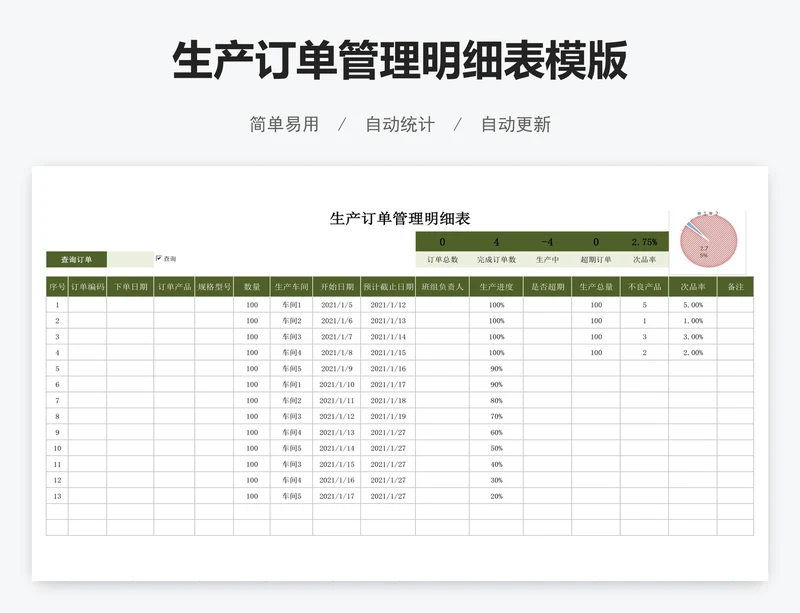800x613 pixels.
Task: Select the 生产总量 column header
Action: point(596,287)
